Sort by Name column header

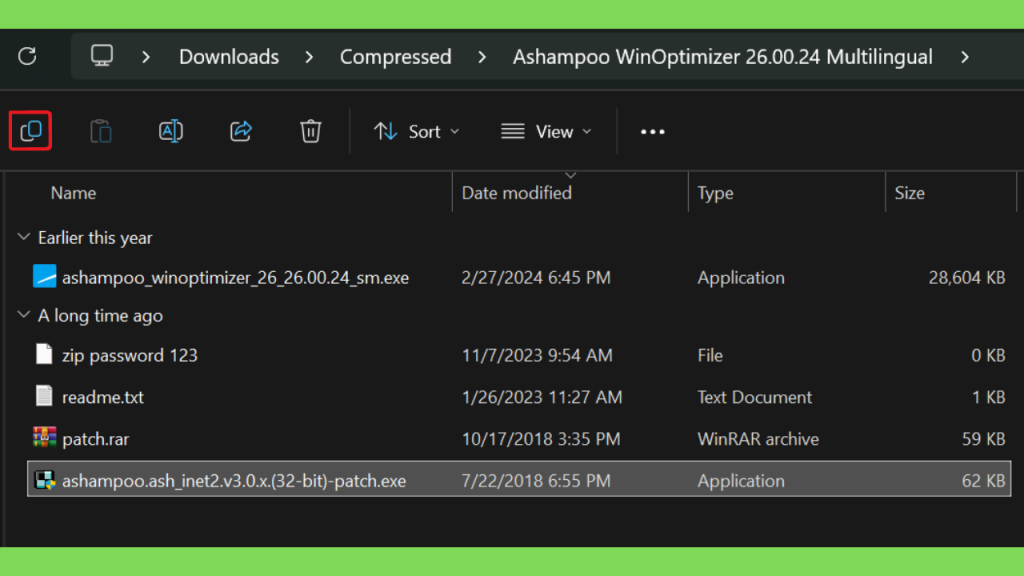73,193
